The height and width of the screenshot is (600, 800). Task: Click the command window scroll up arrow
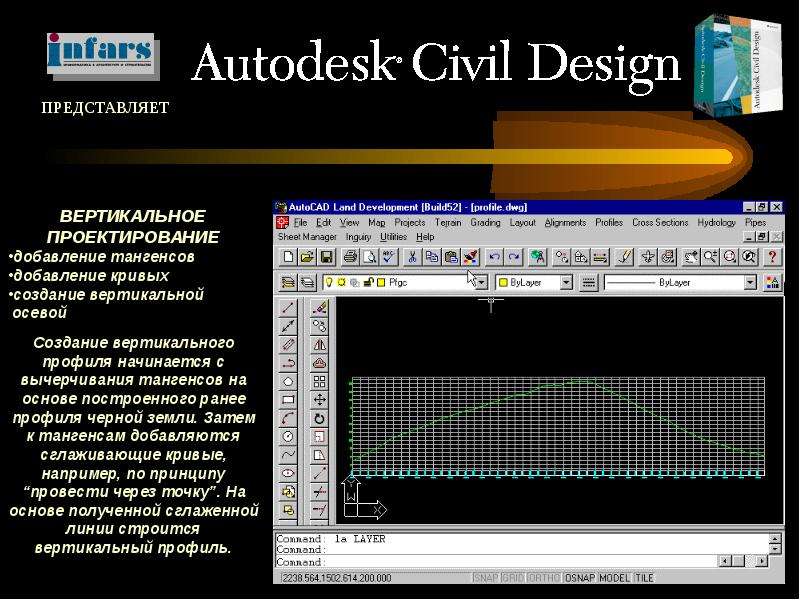(775, 539)
